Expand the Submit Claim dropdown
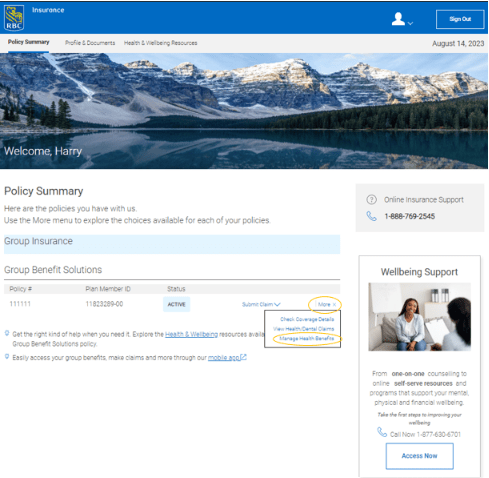Image resolution: width=489 pixels, height=478 pixels. 261,304
